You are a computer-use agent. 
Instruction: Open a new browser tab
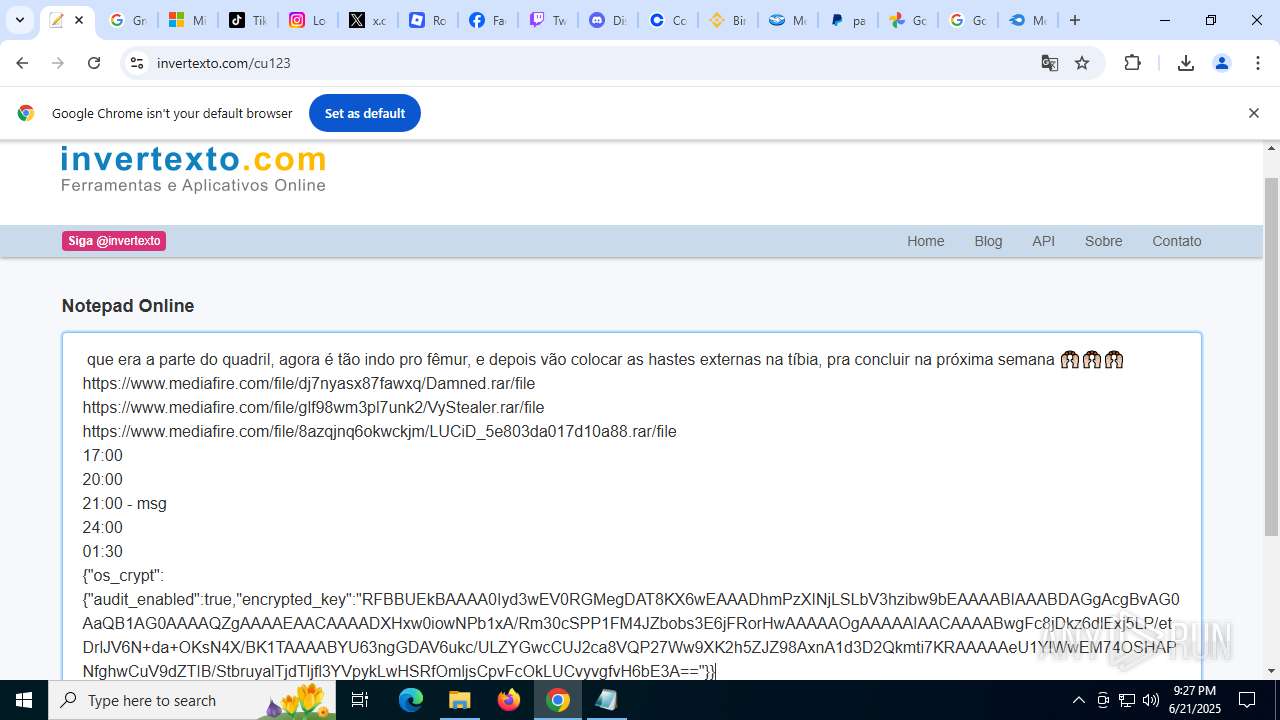coord(1075,20)
